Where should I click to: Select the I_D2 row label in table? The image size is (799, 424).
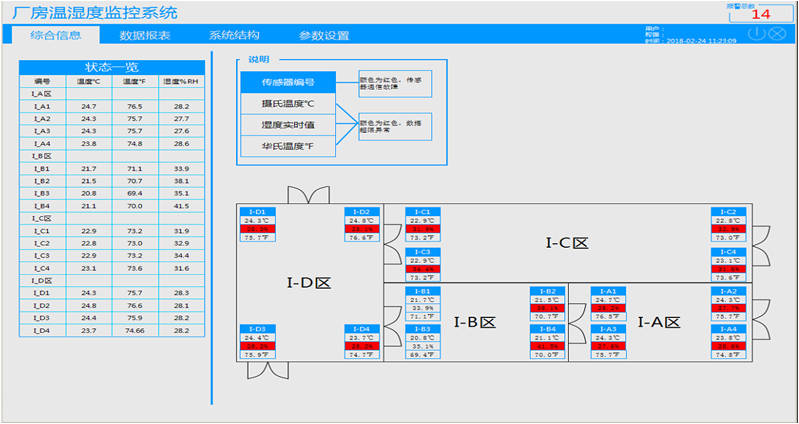pos(42,306)
